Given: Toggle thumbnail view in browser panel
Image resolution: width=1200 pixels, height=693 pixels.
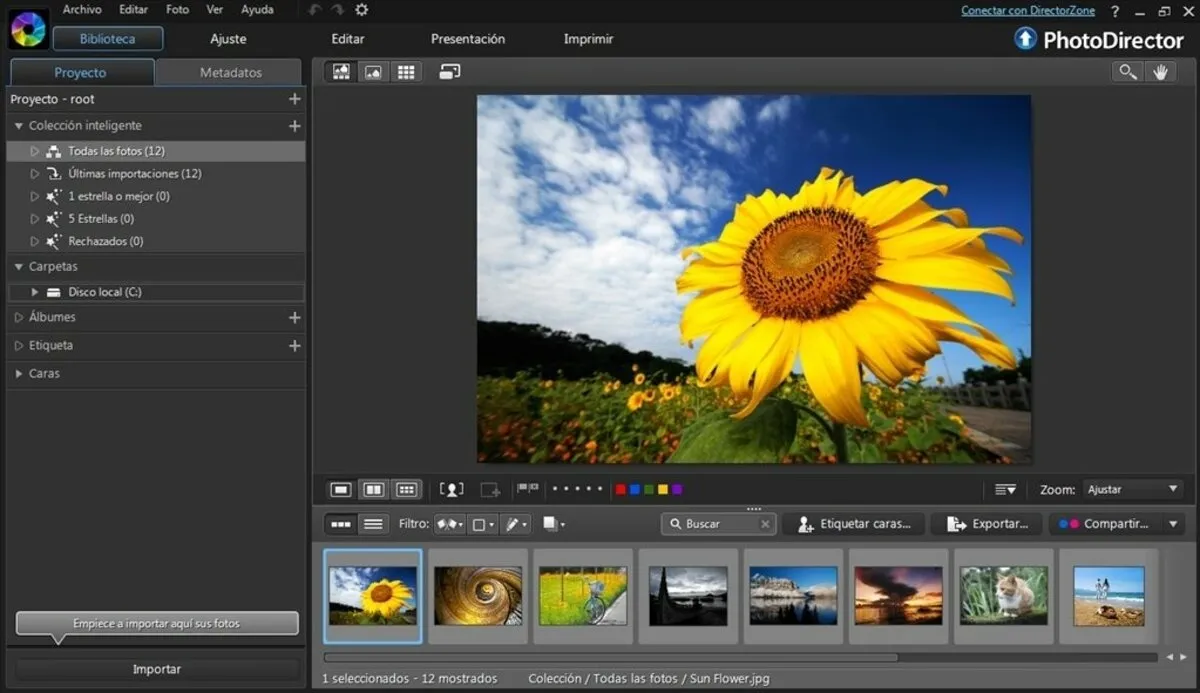Looking at the screenshot, I should [341, 523].
